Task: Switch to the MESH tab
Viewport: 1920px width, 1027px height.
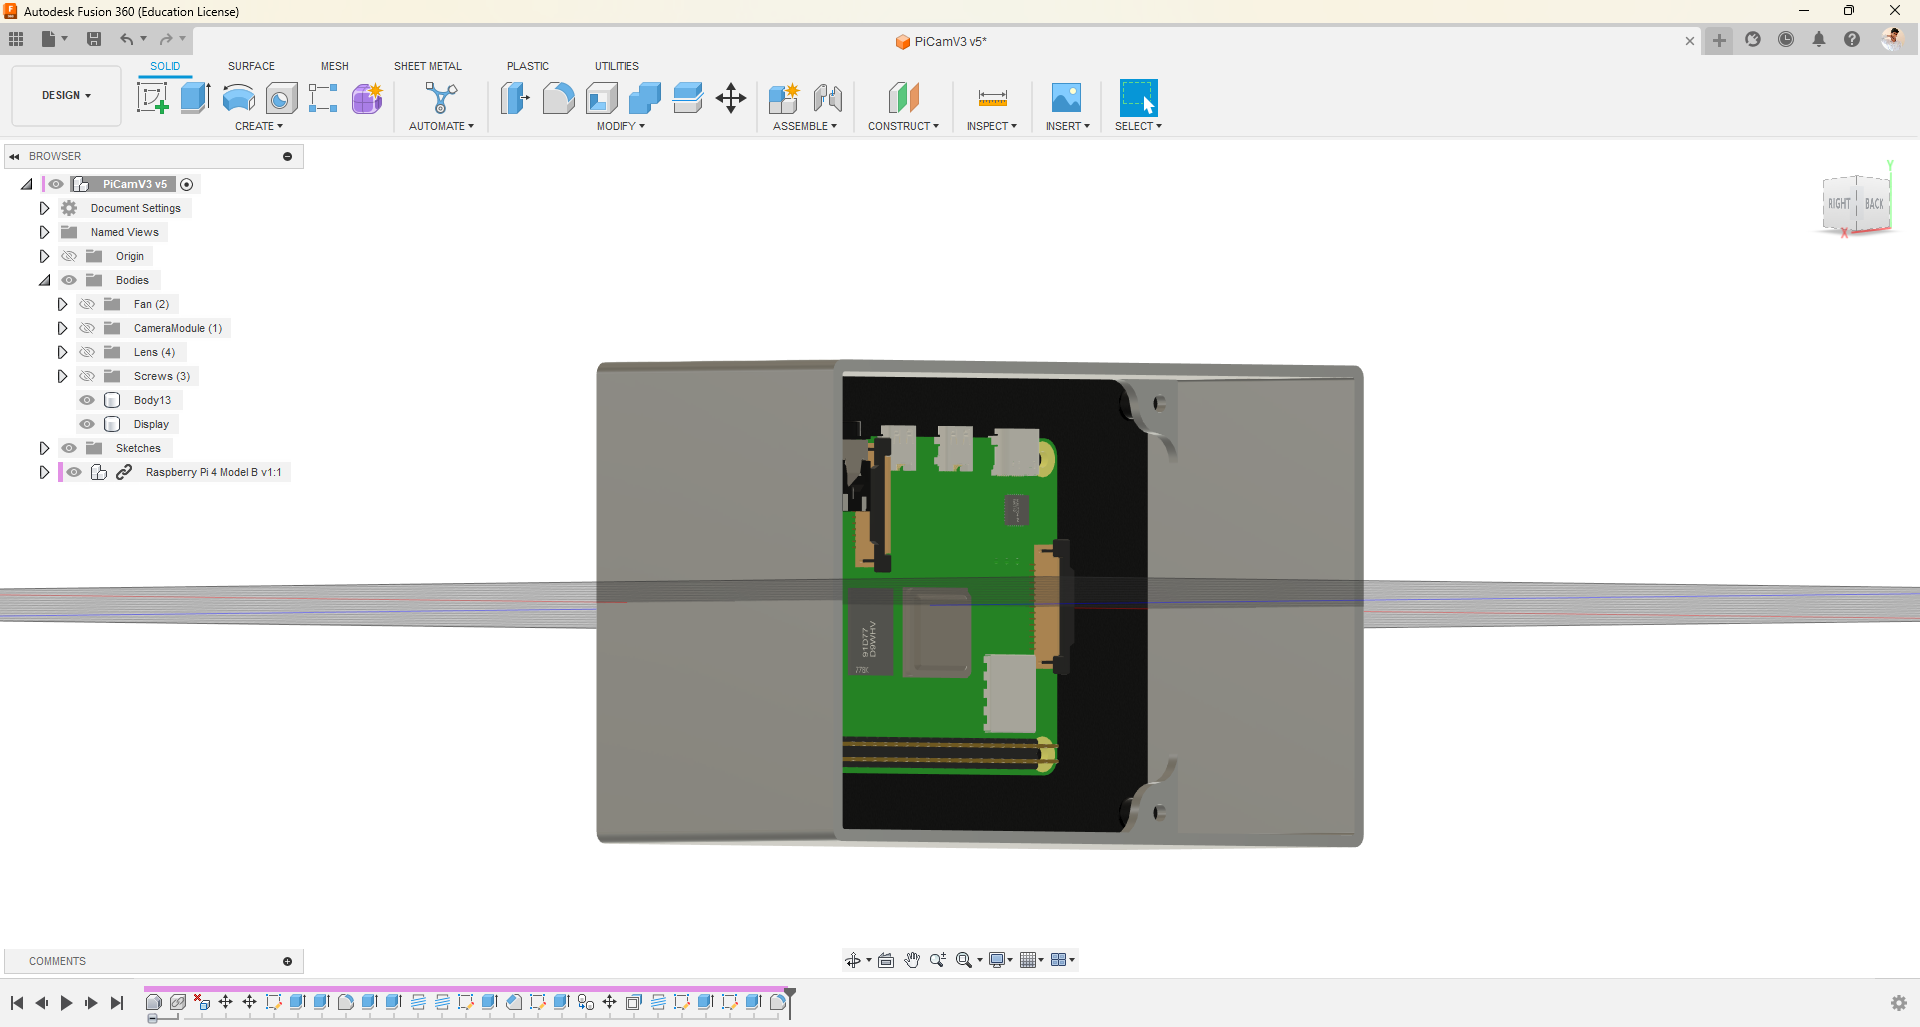Action: pyautogui.click(x=335, y=66)
